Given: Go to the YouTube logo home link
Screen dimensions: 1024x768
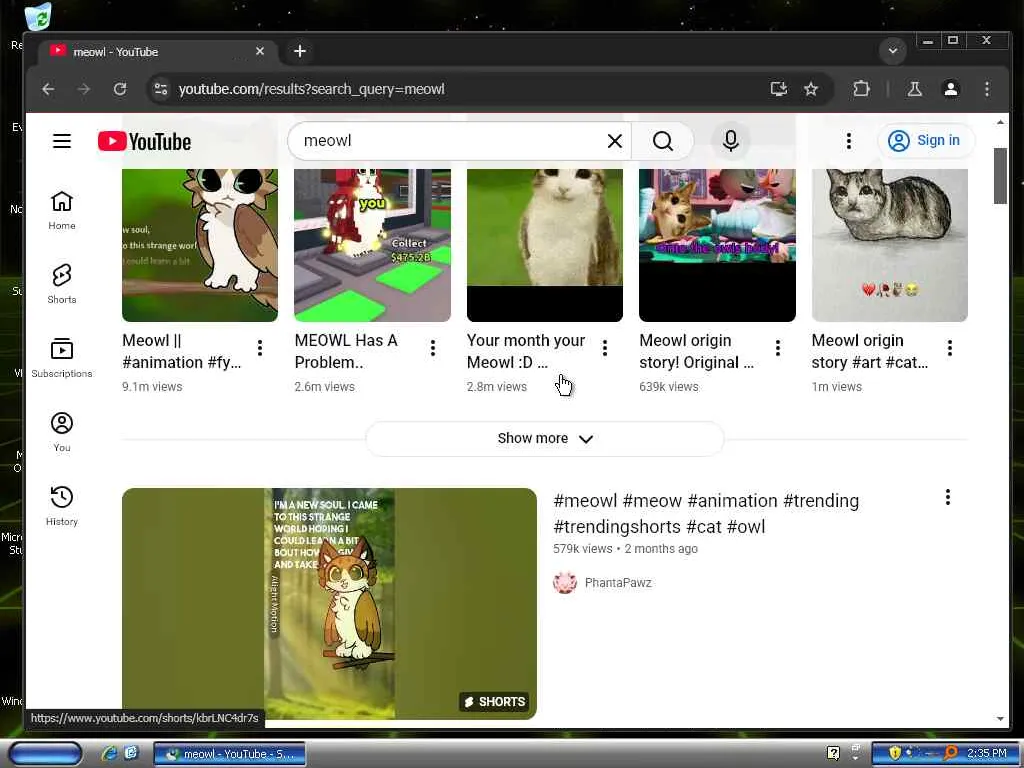Looking at the screenshot, I should 144,141.
